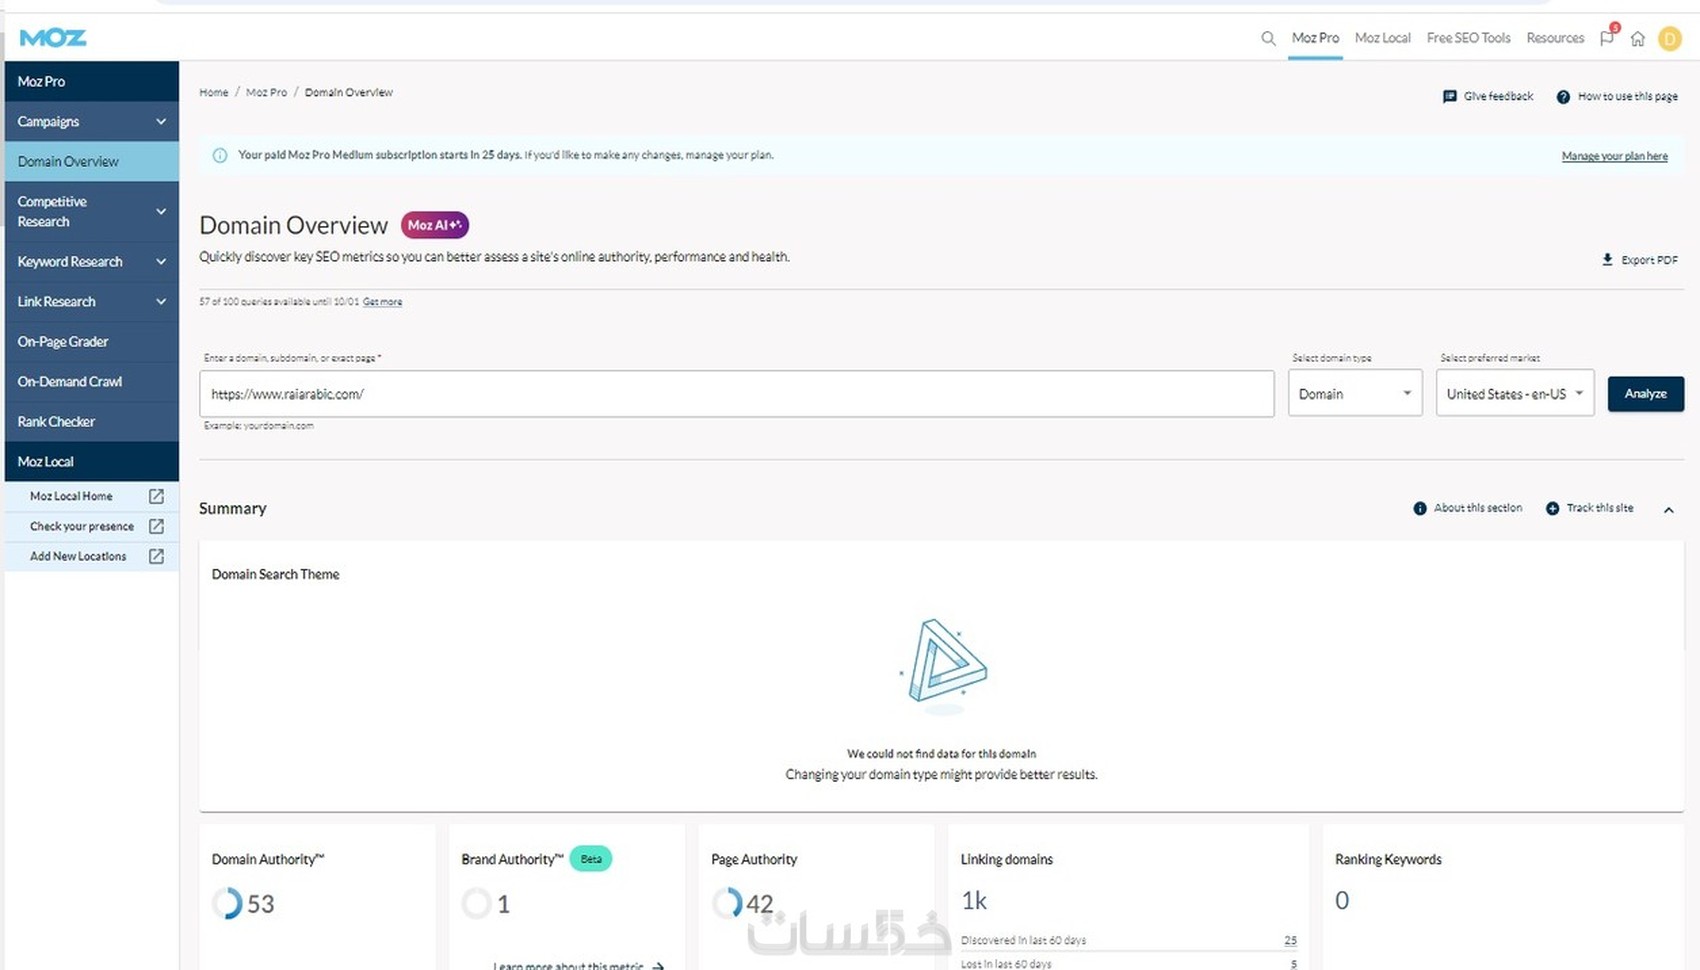Expand the Keyword Research sidebar section
This screenshot has height=970, width=1700.
click(91, 261)
